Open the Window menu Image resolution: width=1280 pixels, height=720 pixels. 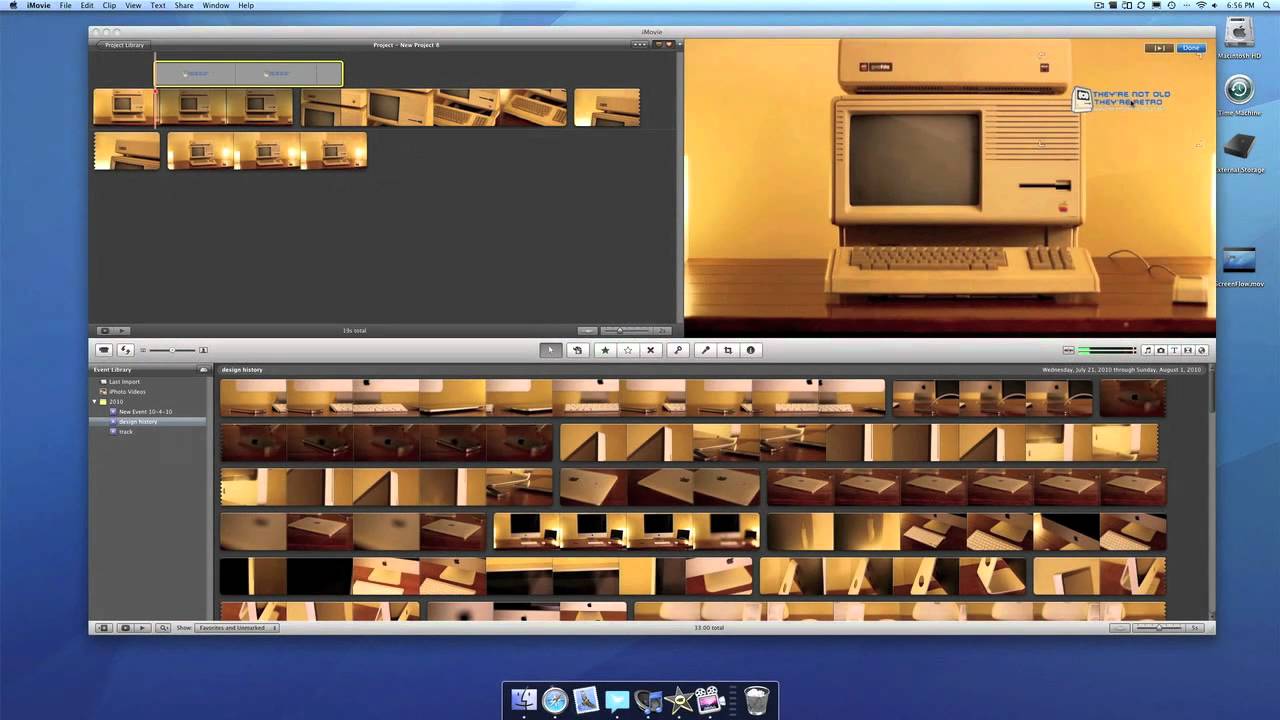tap(216, 6)
